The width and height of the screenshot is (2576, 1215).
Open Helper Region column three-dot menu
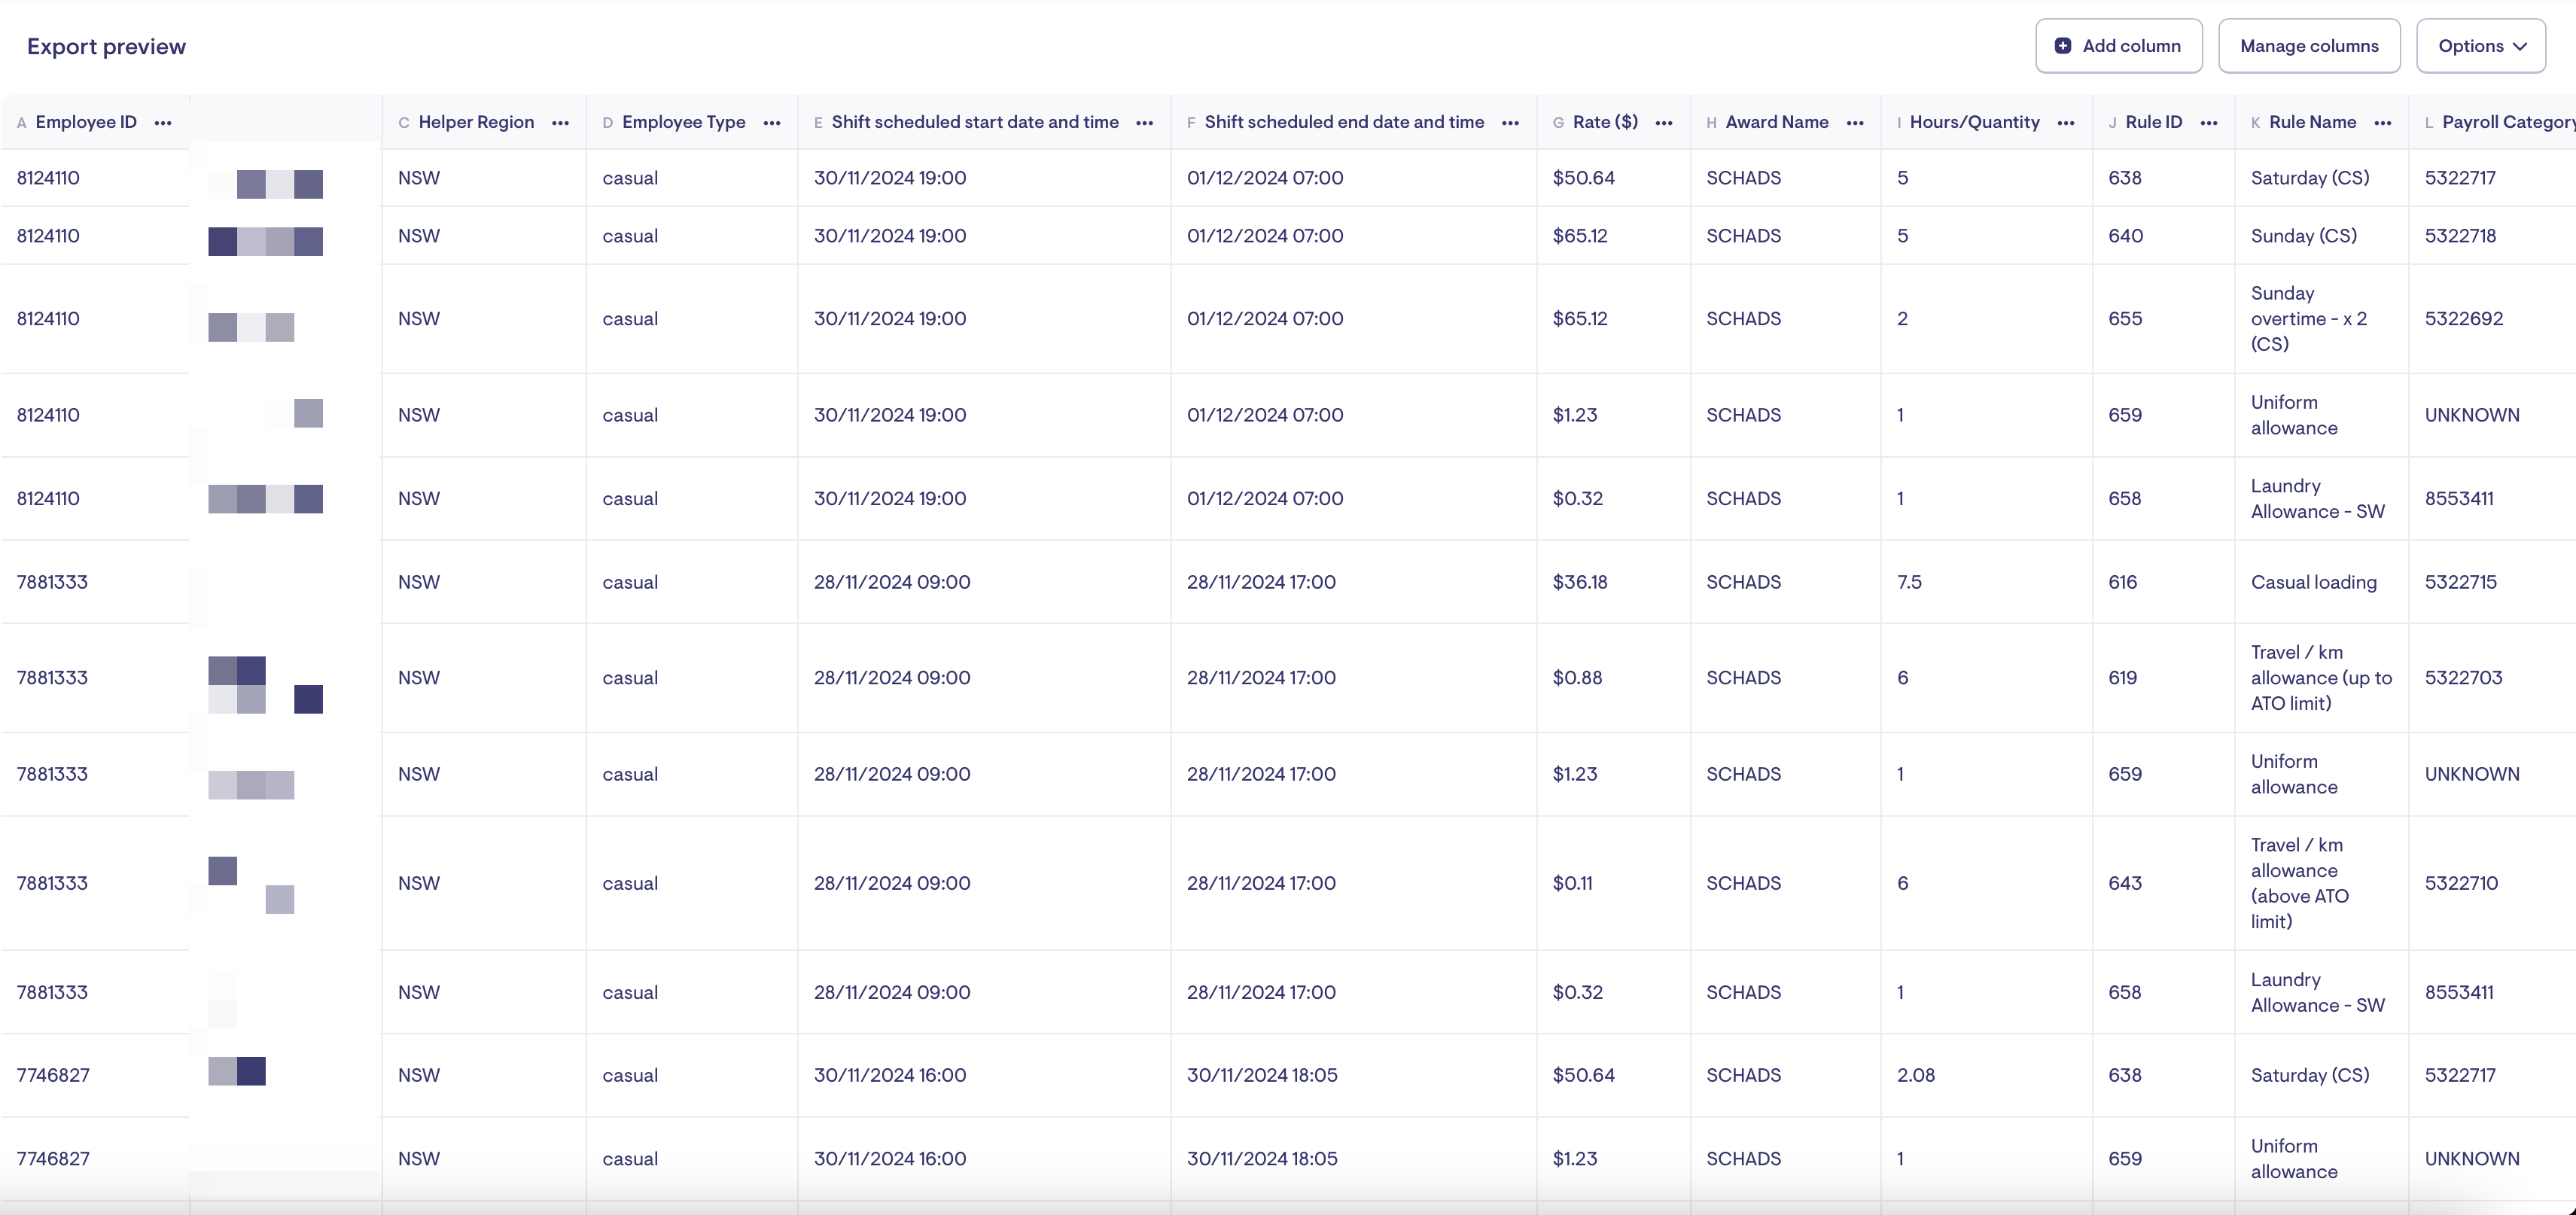560,122
